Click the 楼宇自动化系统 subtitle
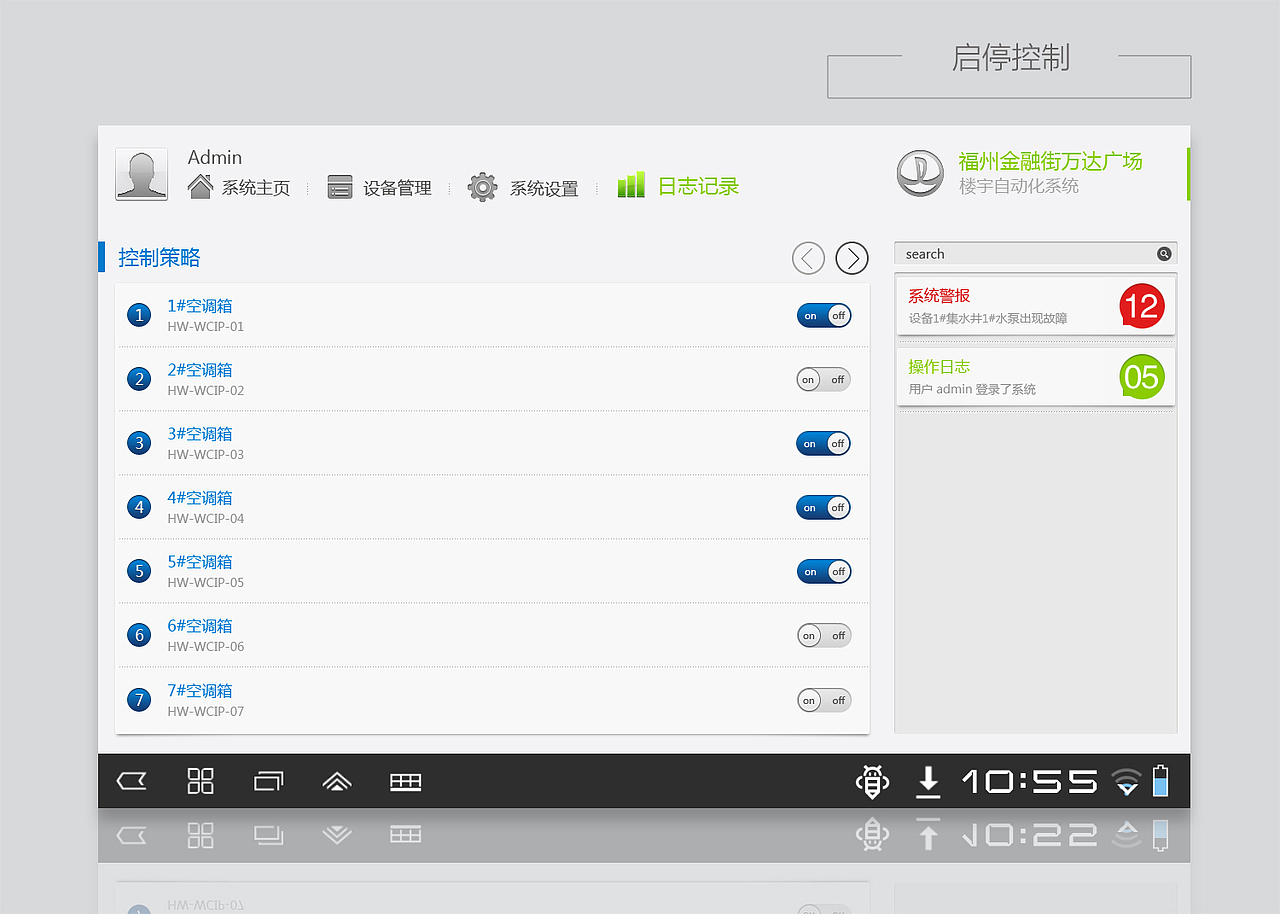This screenshot has height=914, width=1280. click(x=1019, y=187)
